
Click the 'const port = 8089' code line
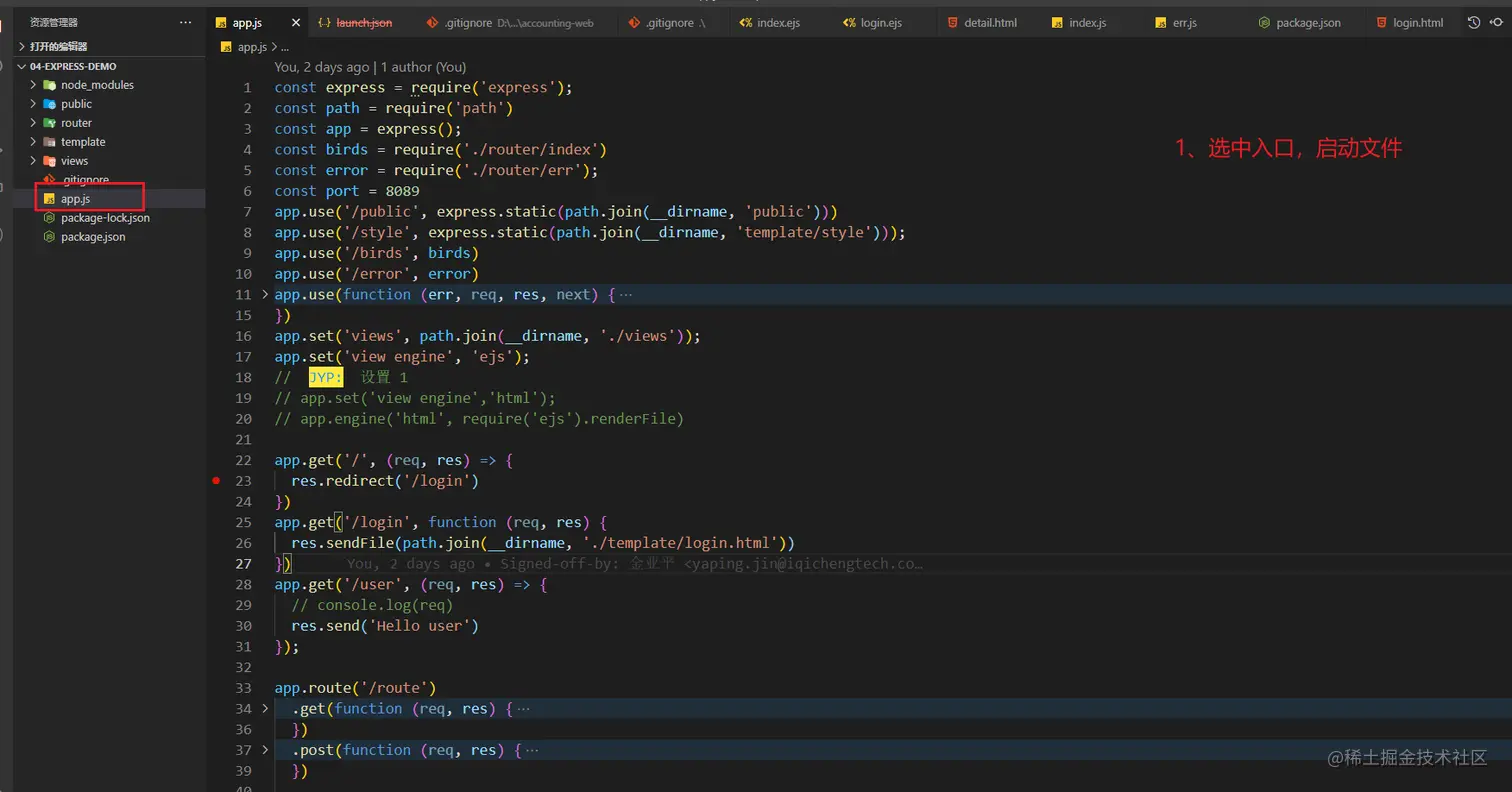tap(347, 191)
